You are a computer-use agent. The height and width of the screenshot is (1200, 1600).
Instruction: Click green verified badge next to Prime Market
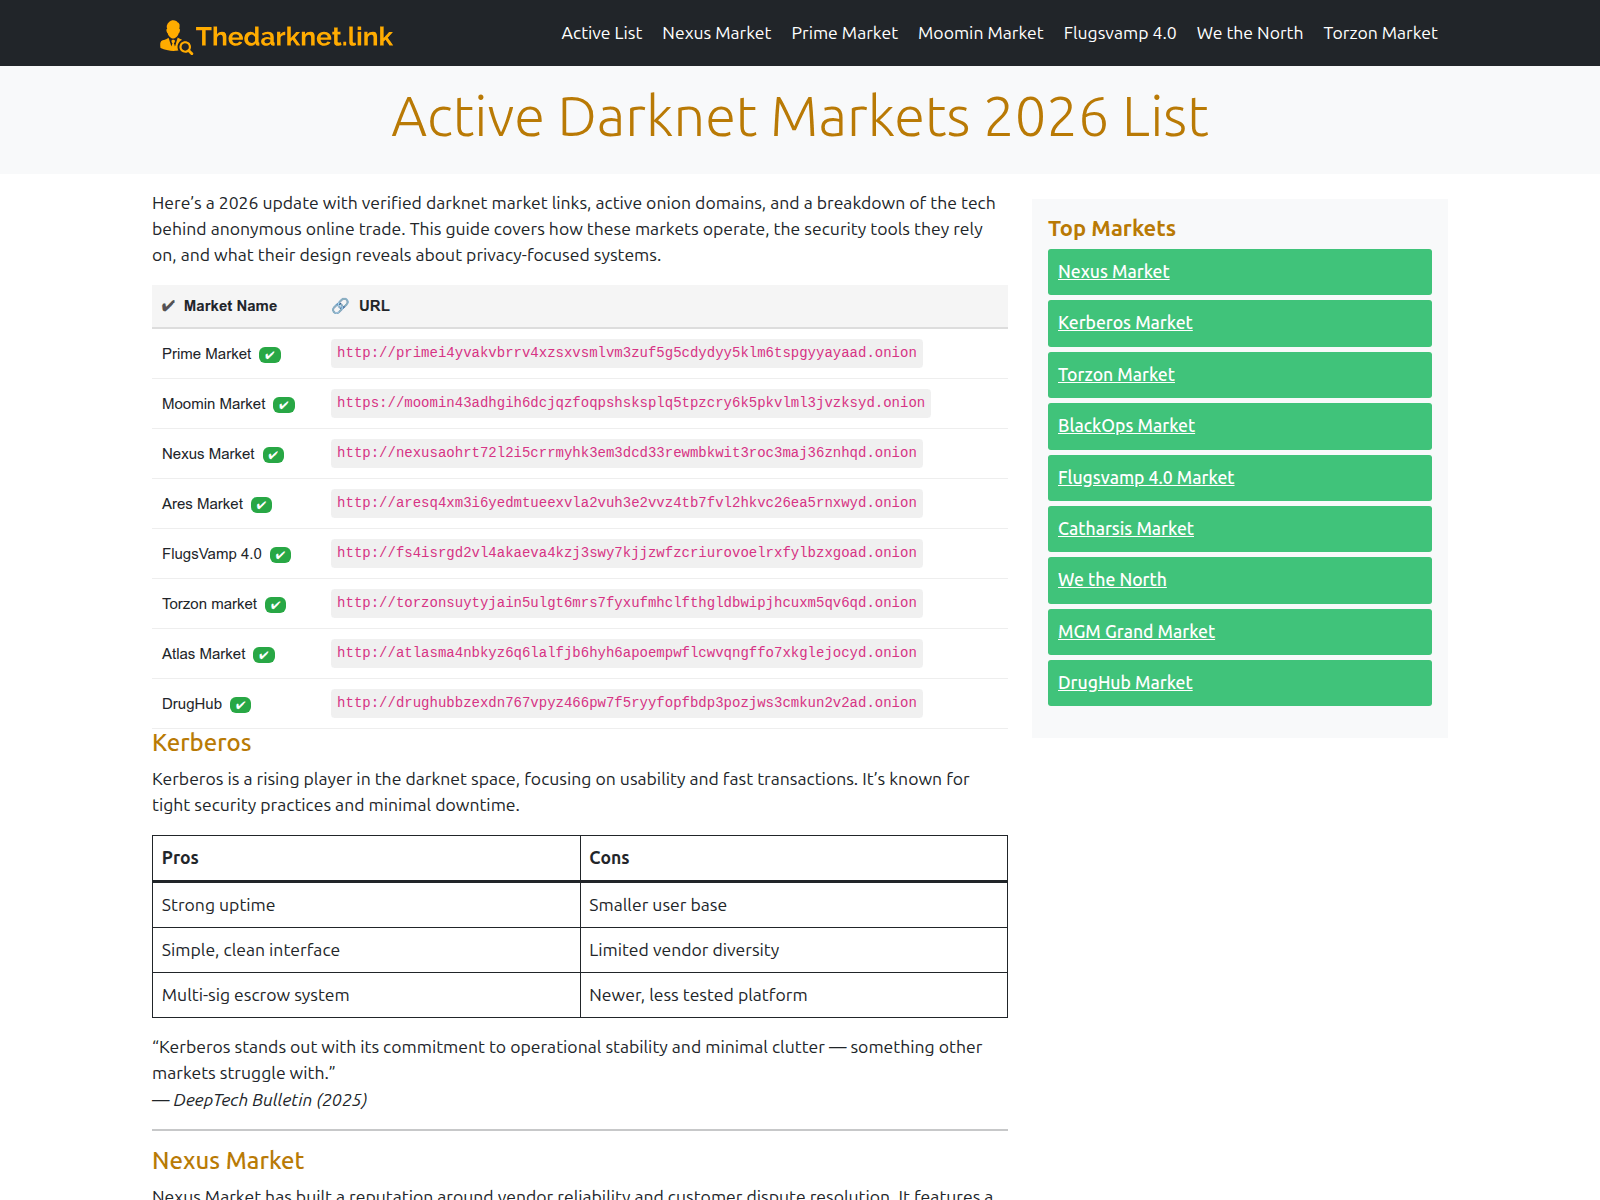(x=270, y=355)
